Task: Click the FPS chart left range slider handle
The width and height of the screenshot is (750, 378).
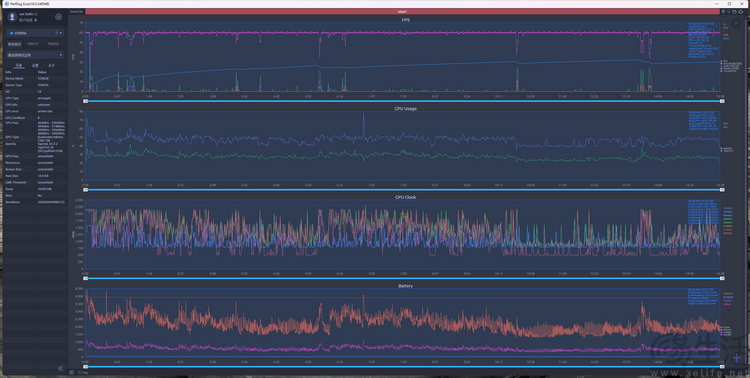Action: 86,101
